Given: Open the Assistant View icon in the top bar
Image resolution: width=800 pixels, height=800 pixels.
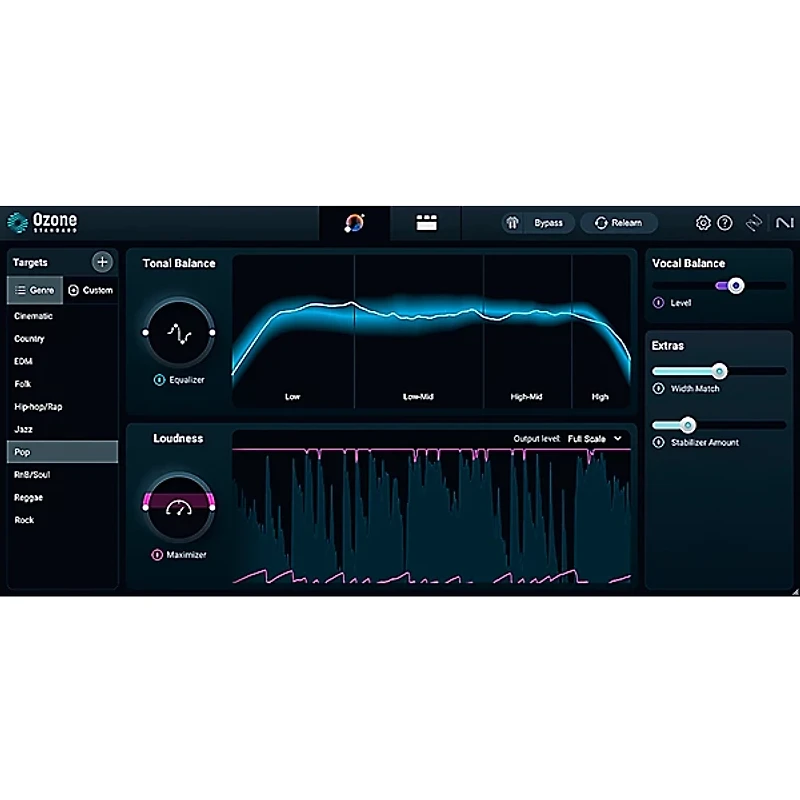Looking at the screenshot, I should (355, 222).
